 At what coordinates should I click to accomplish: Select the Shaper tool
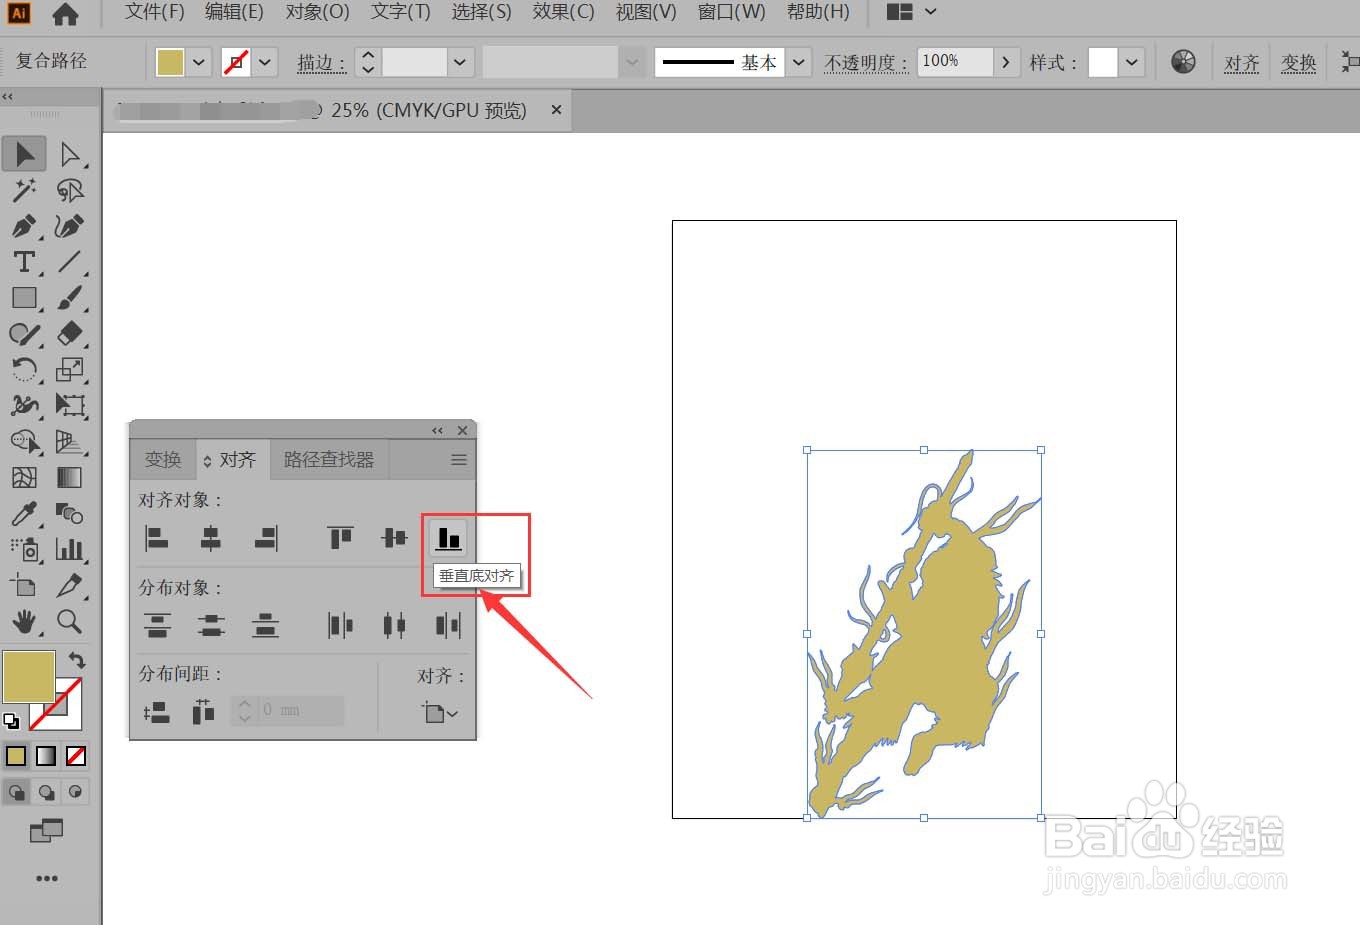24,334
